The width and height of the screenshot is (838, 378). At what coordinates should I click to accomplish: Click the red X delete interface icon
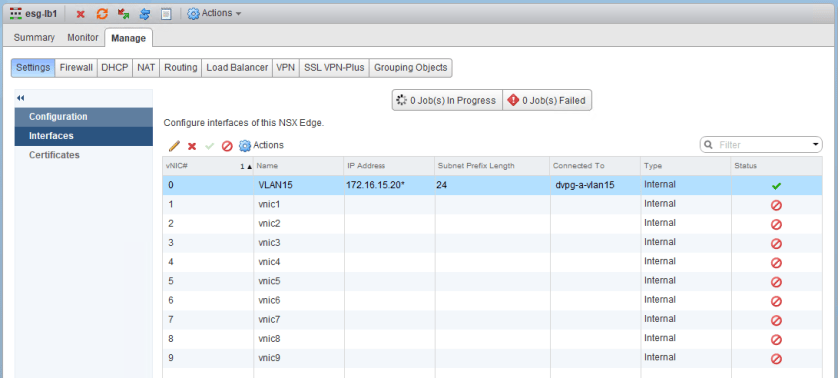[x=192, y=146]
